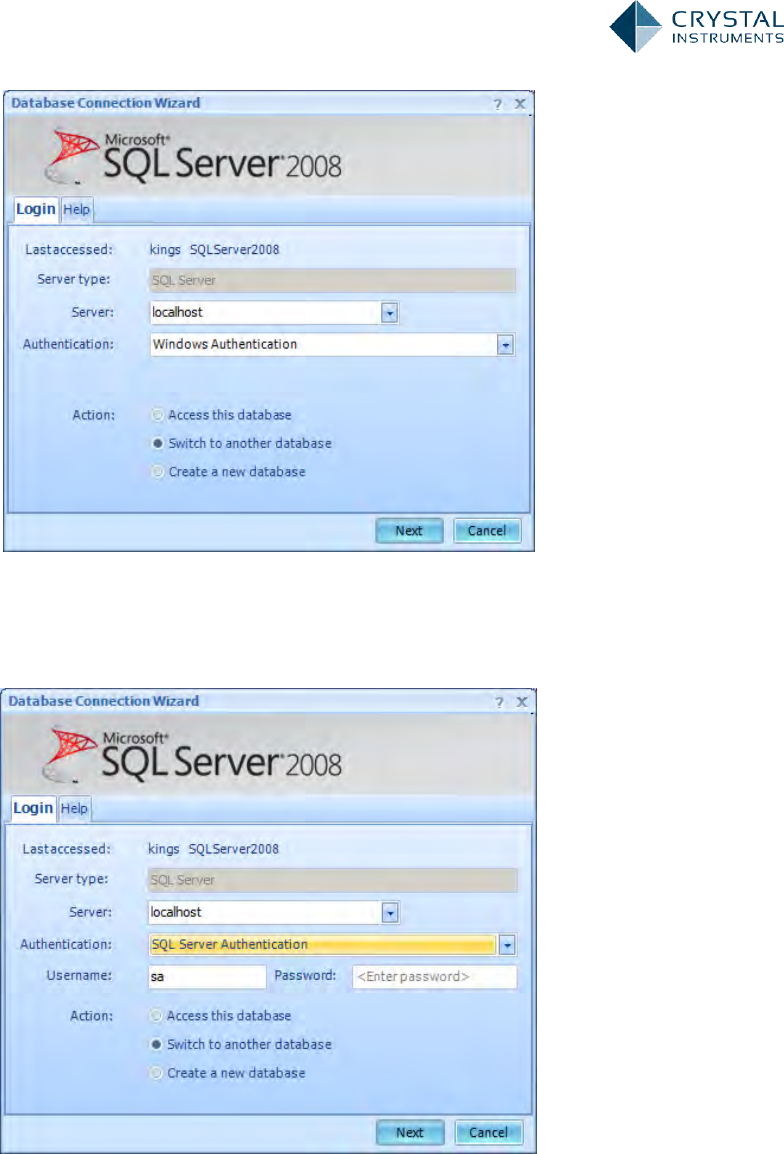Select 'Access this database' in upper wizard

pyautogui.click(x=222, y=415)
